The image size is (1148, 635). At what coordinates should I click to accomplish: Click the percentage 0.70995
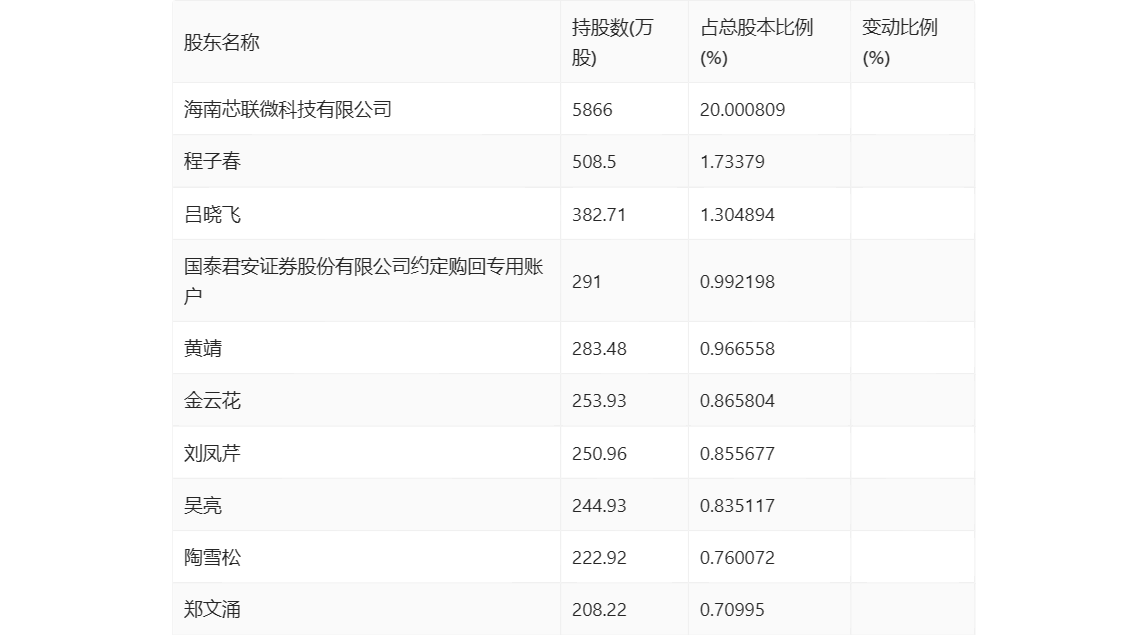(732, 609)
